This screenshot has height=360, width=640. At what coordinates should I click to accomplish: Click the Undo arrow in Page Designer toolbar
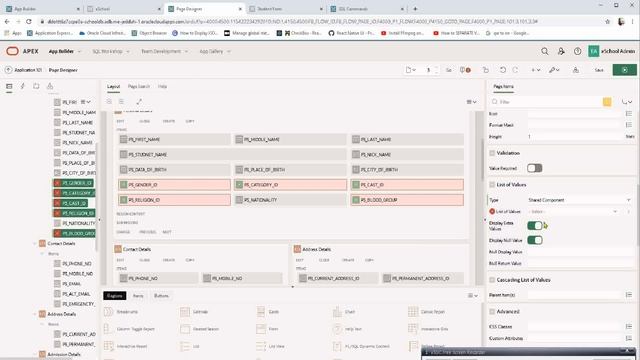[x=503, y=70]
